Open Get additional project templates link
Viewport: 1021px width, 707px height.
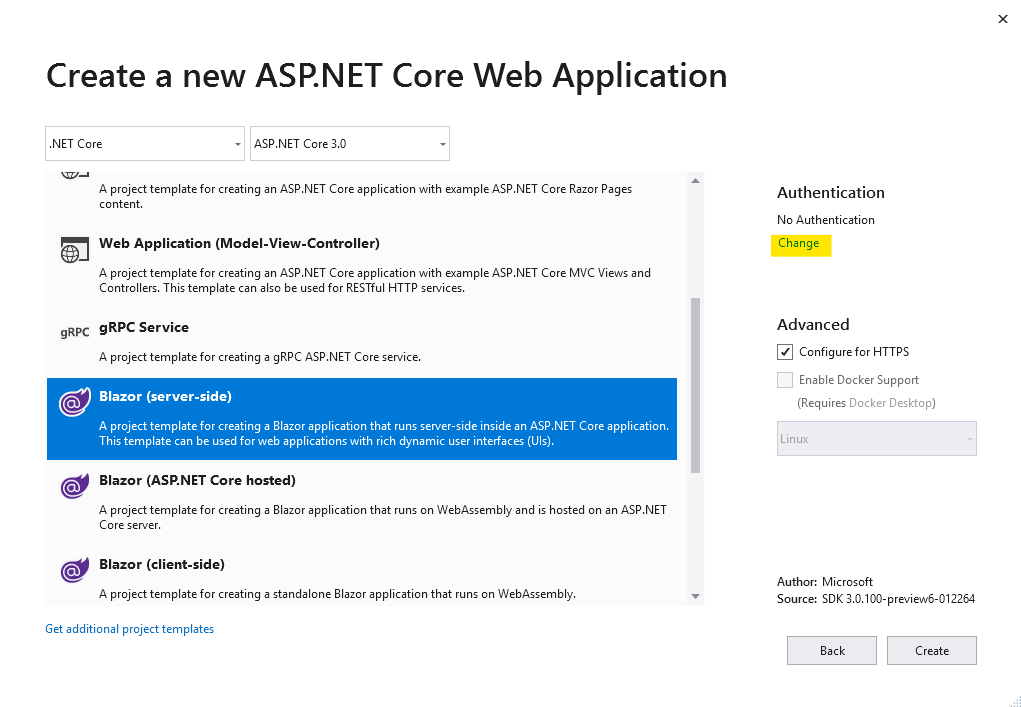tap(130, 629)
